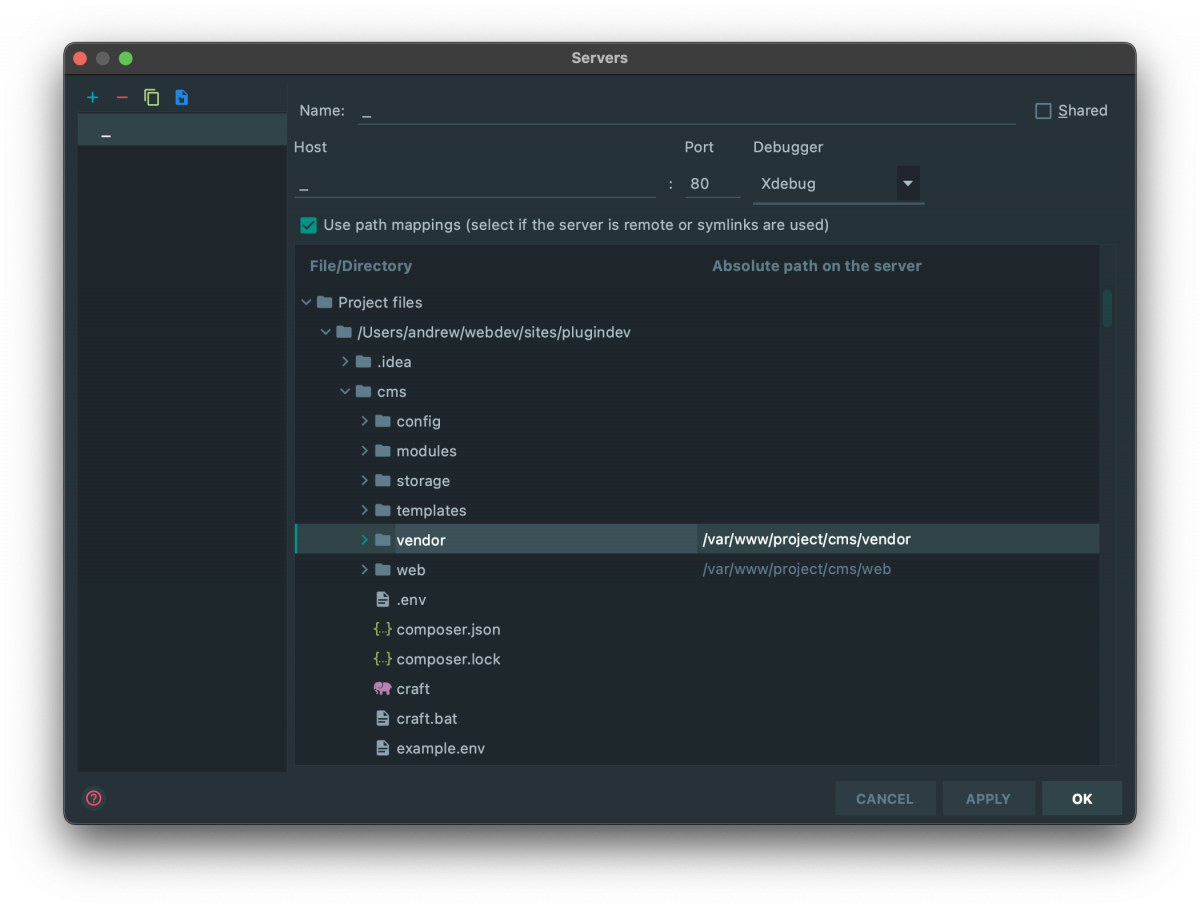
Task: Select the composer.json file name
Action: (448, 630)
